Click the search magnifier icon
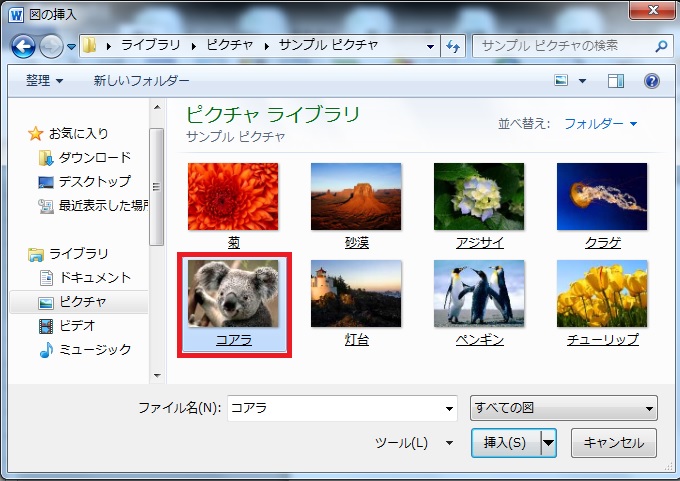Image resolution: width=680 pixels, height=481 pixels. tap(661, 46)
